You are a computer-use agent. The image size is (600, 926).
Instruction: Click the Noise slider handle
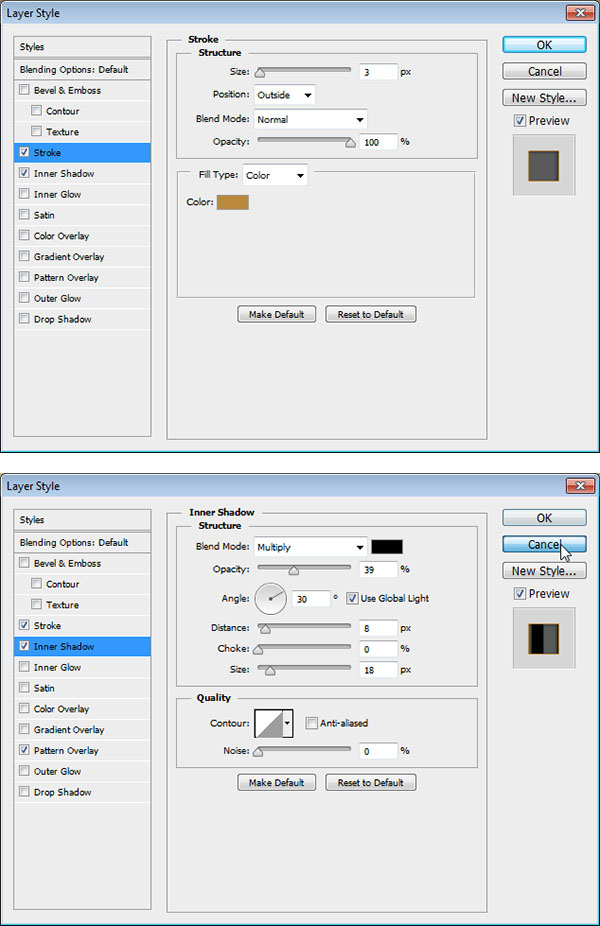coord(258,752)
